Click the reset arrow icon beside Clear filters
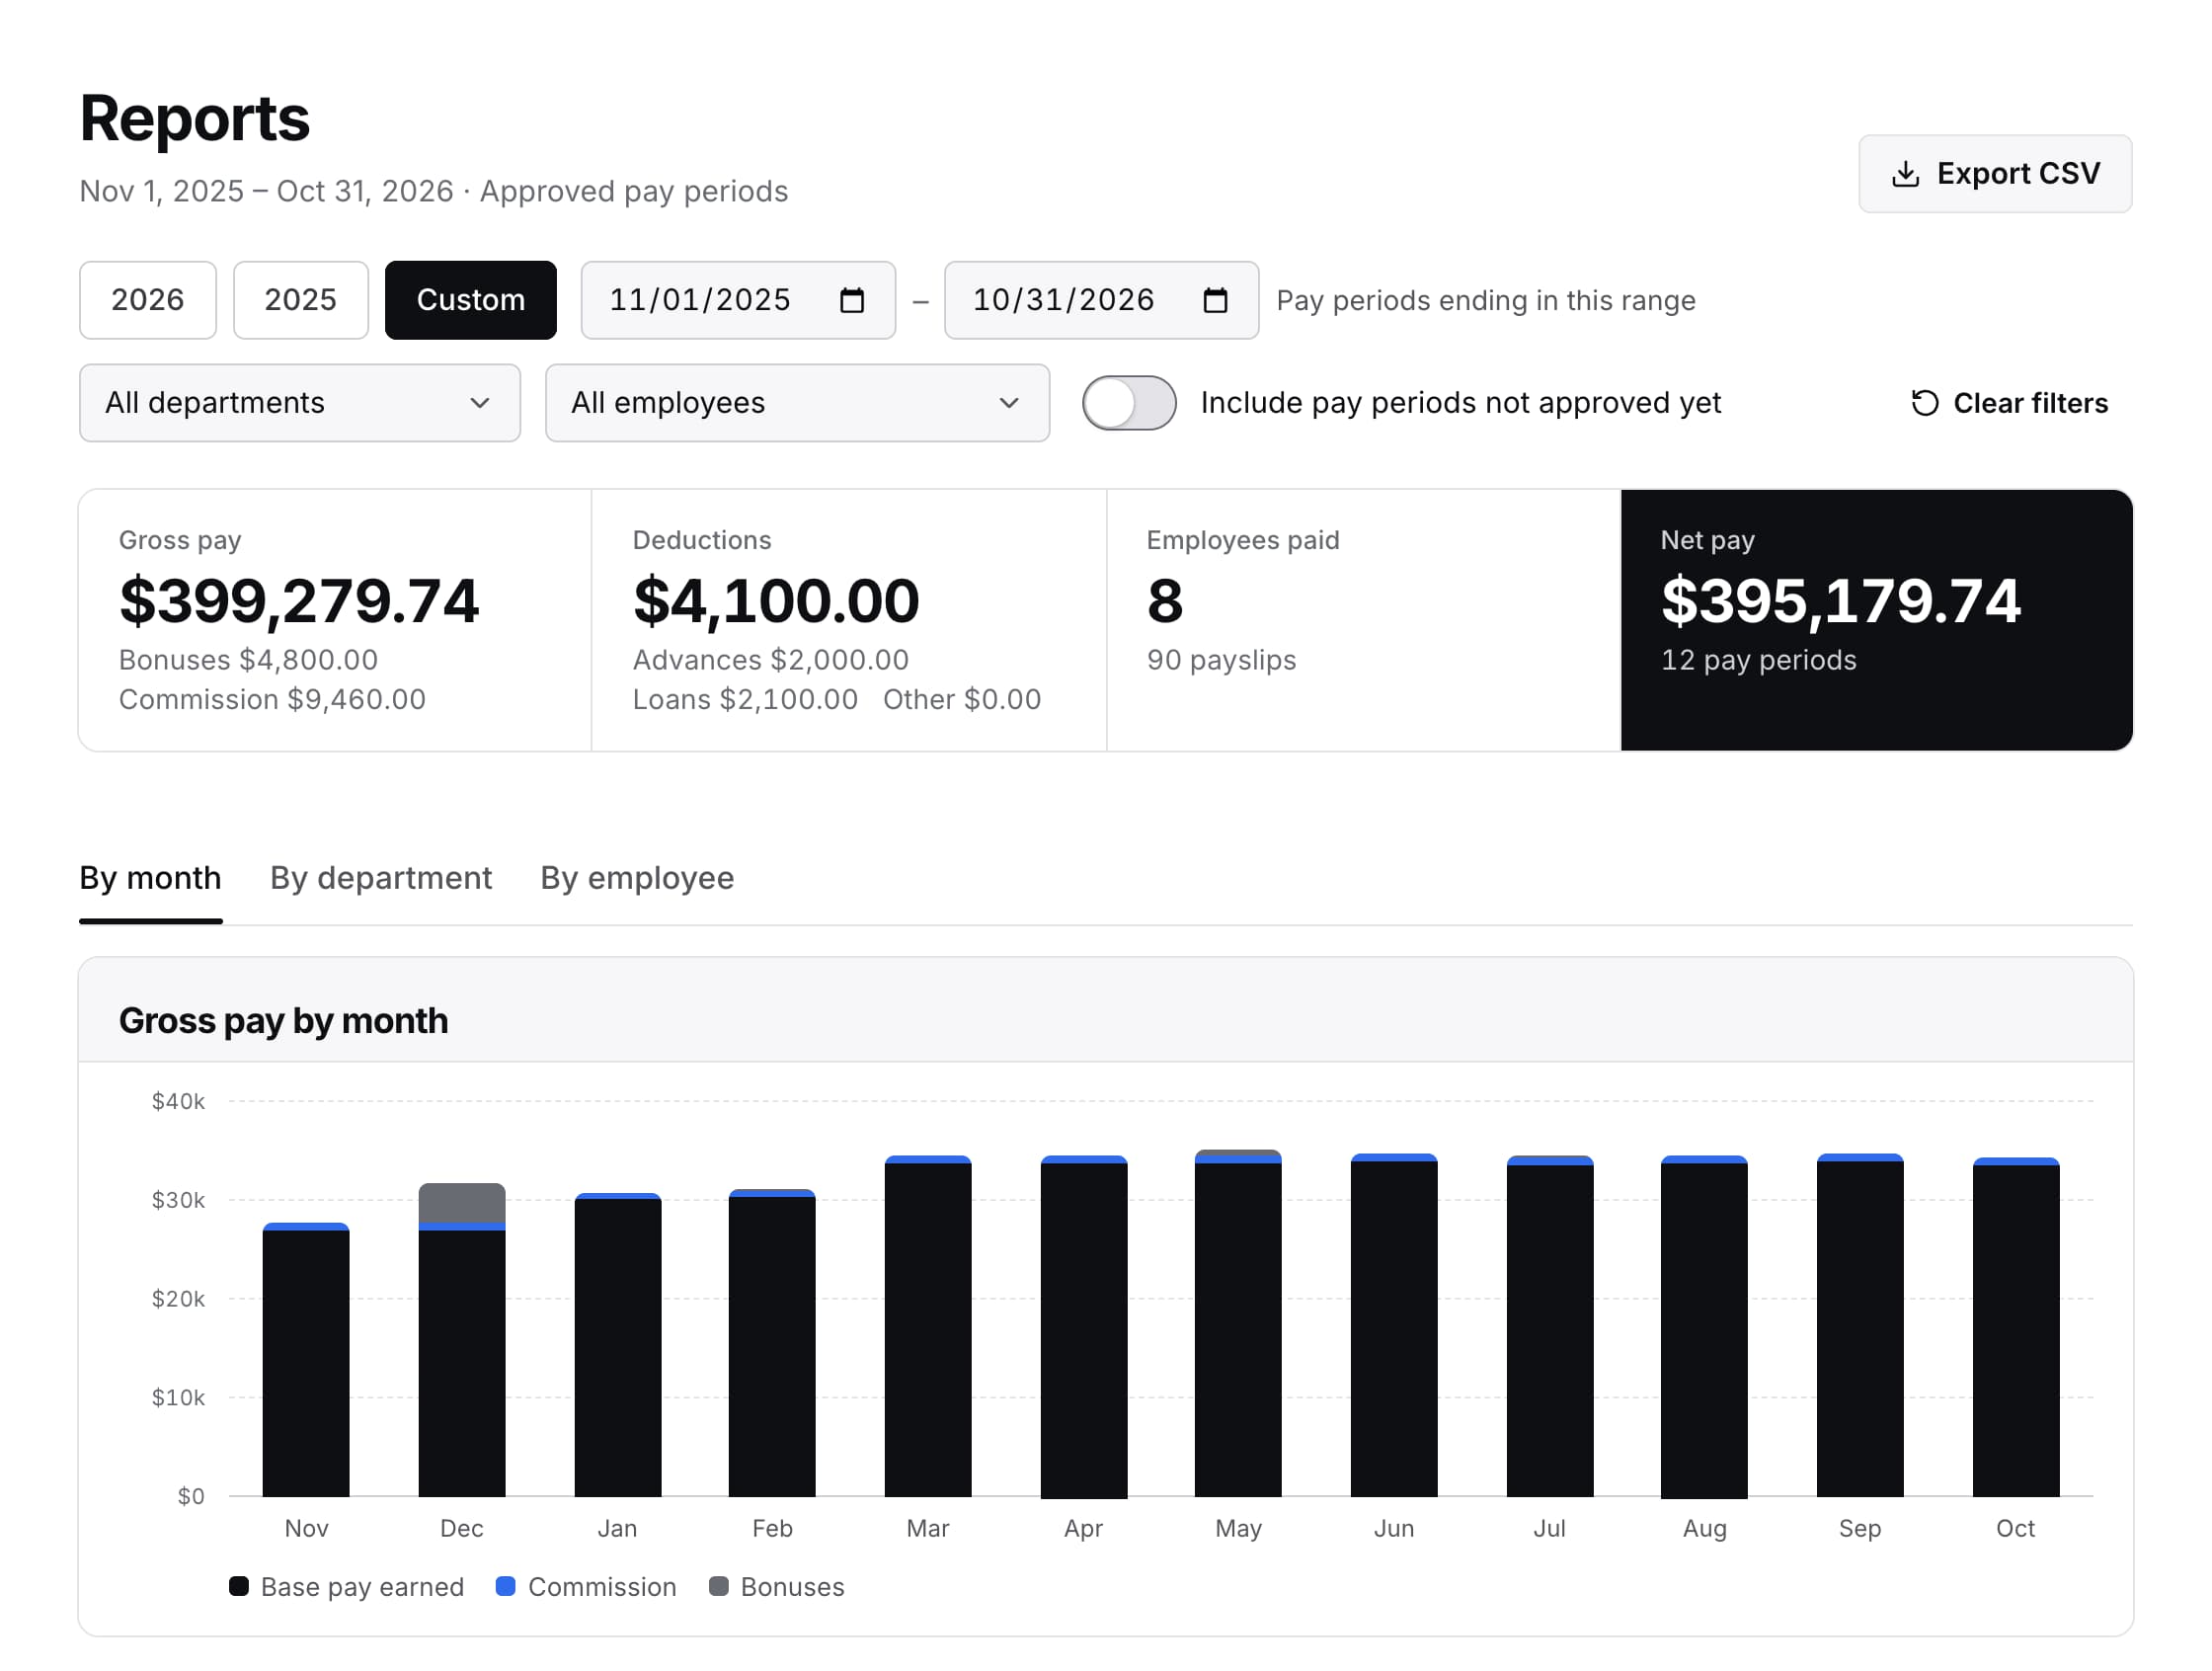Viewport: 2212px width, 1671px height. [1925, 403]
